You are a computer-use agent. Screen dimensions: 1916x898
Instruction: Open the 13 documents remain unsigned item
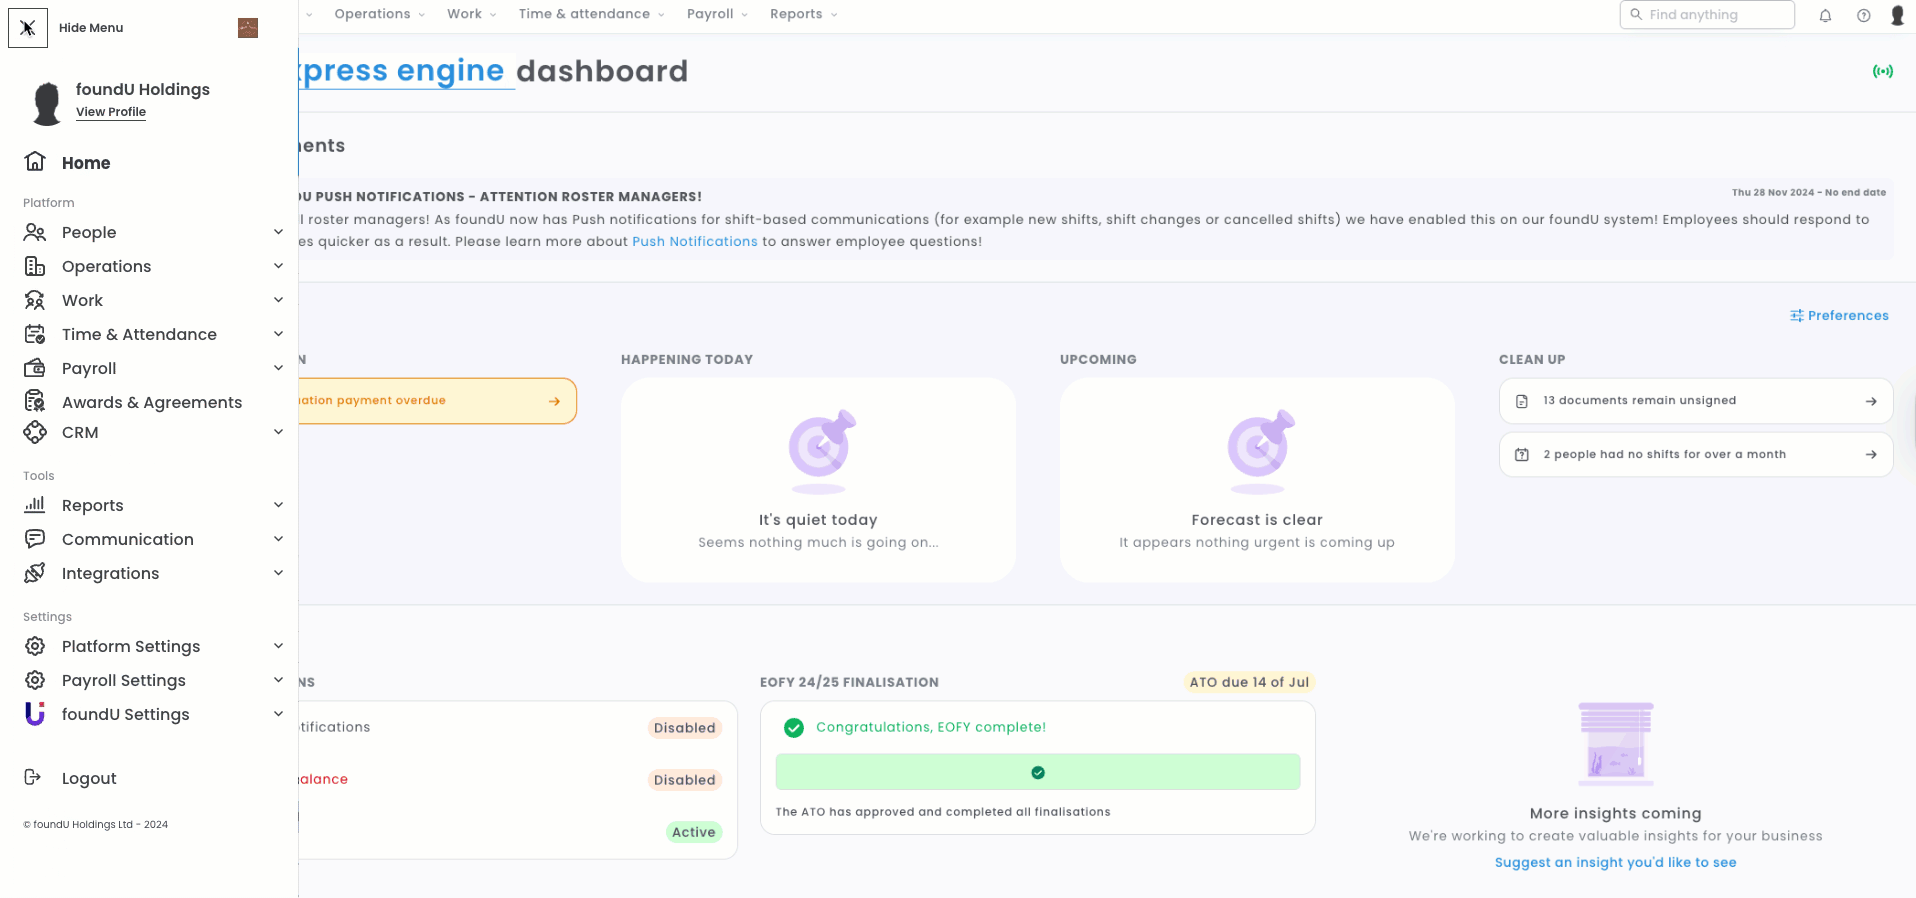coord(1695,401)
